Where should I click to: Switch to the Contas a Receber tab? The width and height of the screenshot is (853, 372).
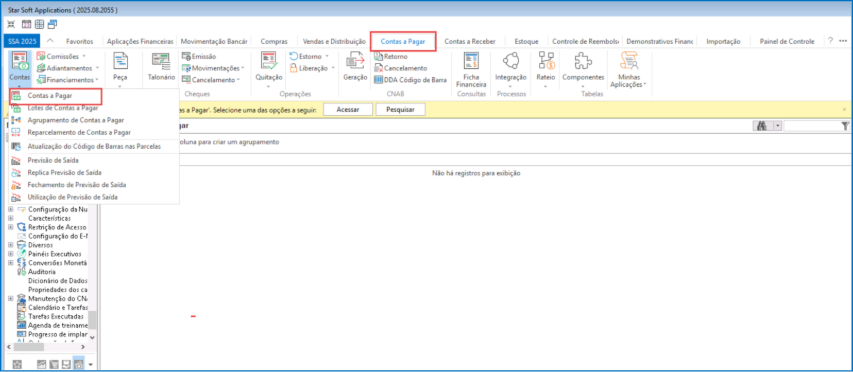[x=470, y=41]
